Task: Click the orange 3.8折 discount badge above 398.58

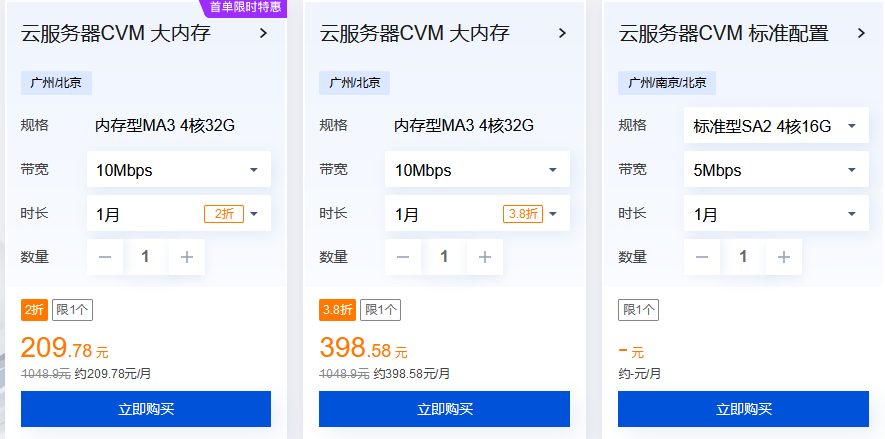Action: (337, 310)
